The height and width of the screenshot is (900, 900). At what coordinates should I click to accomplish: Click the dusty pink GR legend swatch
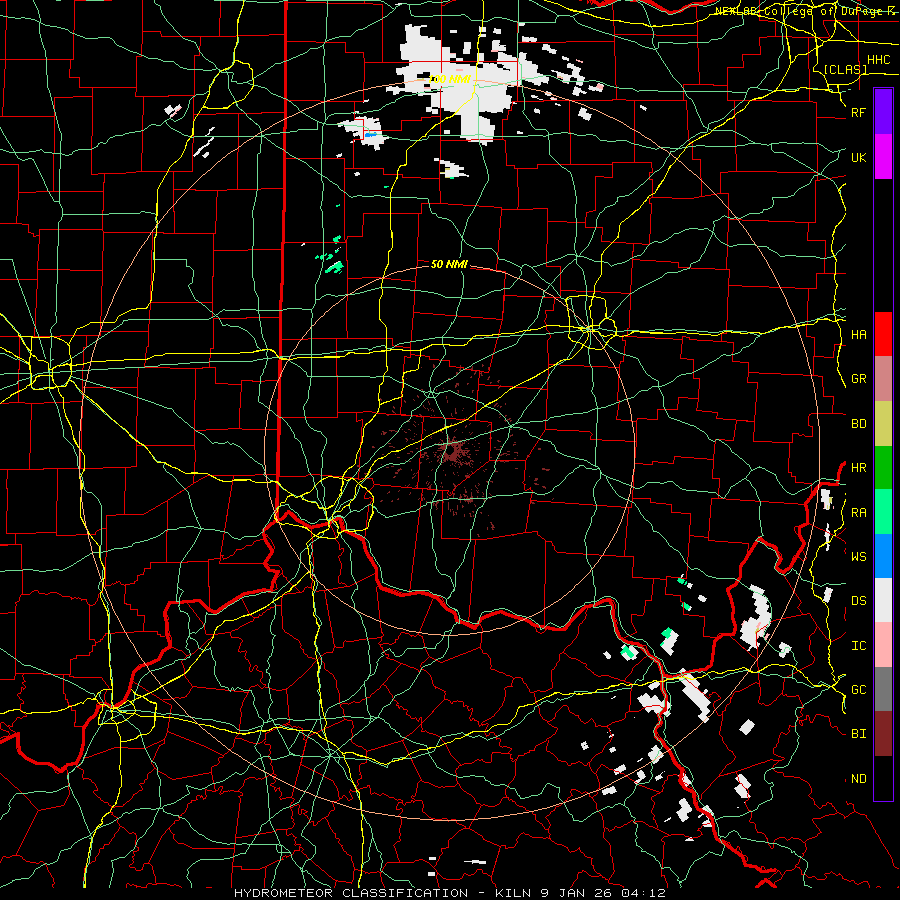tap(883, 379)
